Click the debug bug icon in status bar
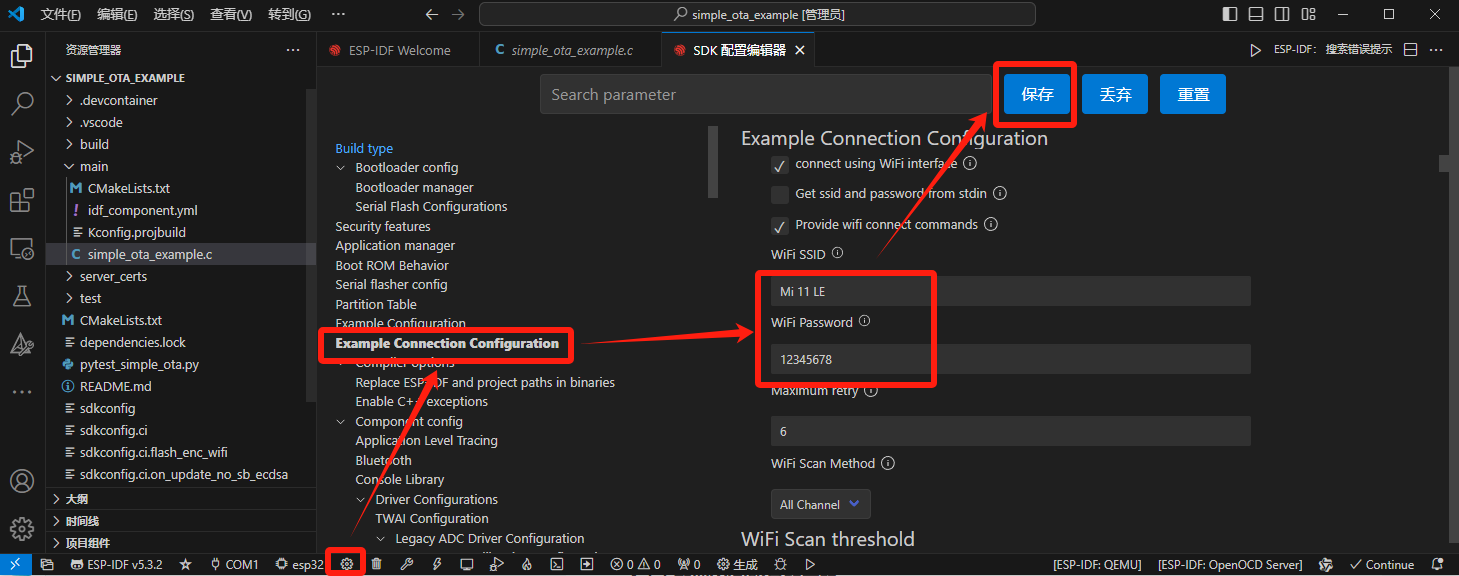This screenshot has height=576, width=1459. (780, 564)
